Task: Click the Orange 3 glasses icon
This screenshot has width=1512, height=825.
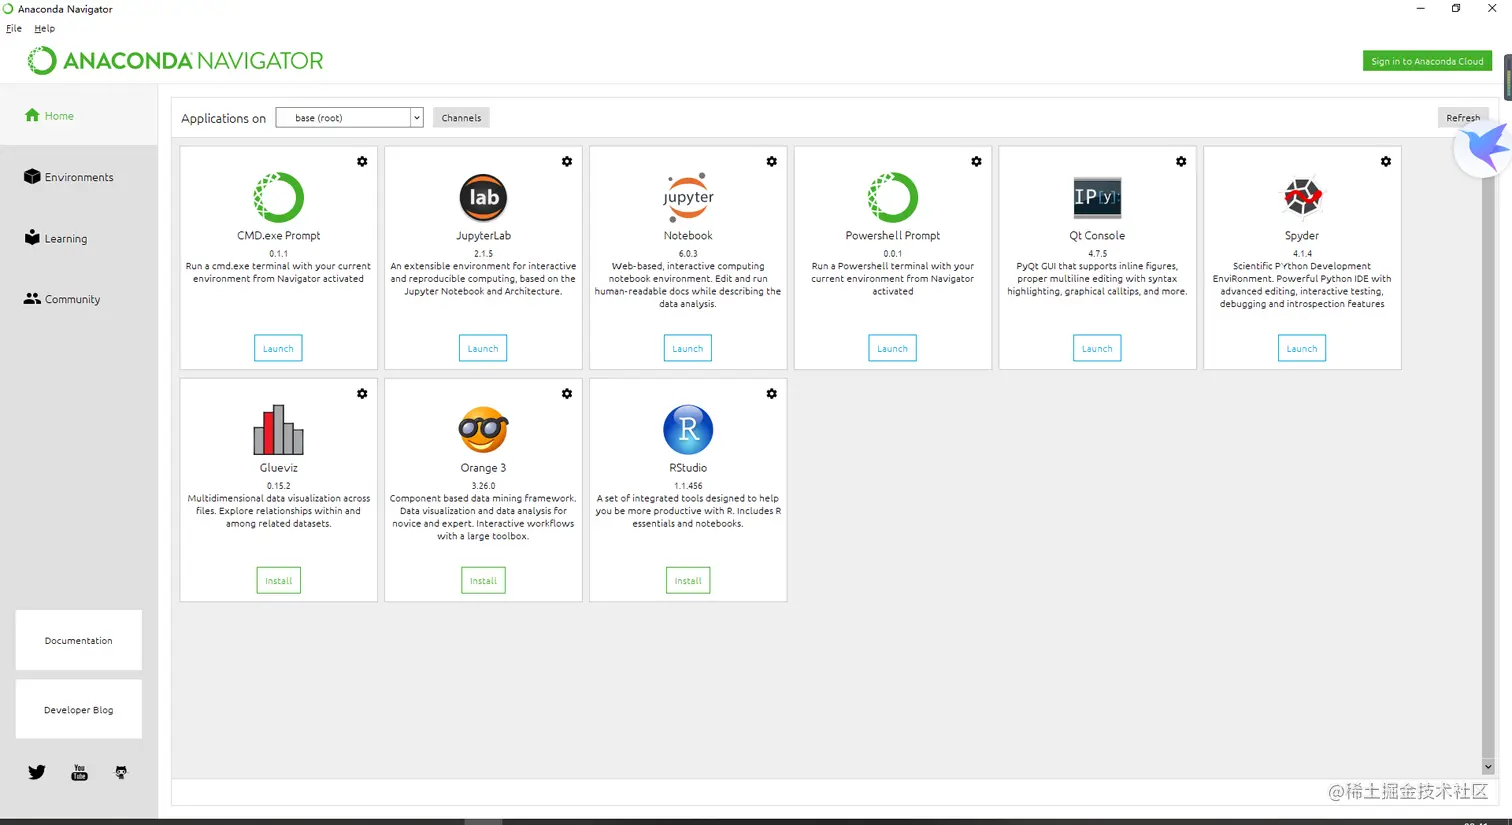Action: point(483,429)
